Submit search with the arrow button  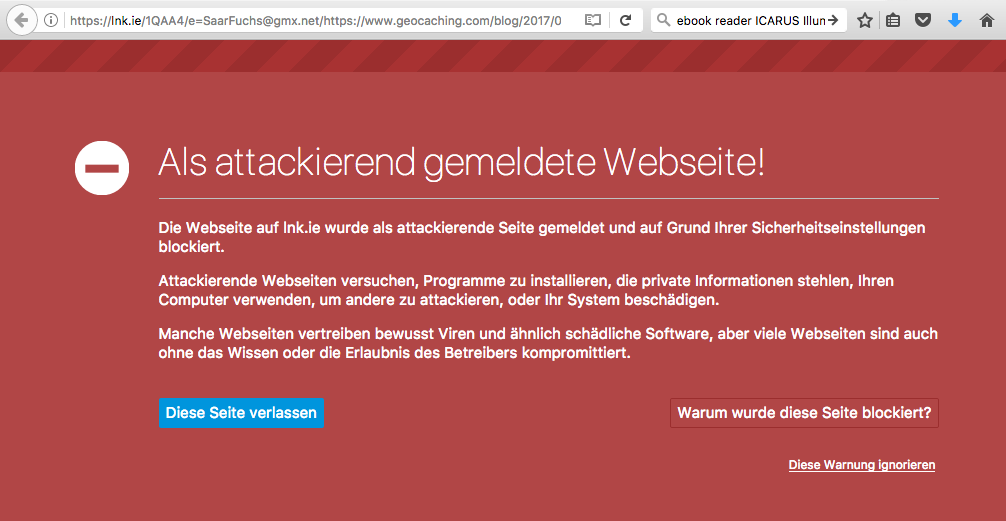point(833,21)
